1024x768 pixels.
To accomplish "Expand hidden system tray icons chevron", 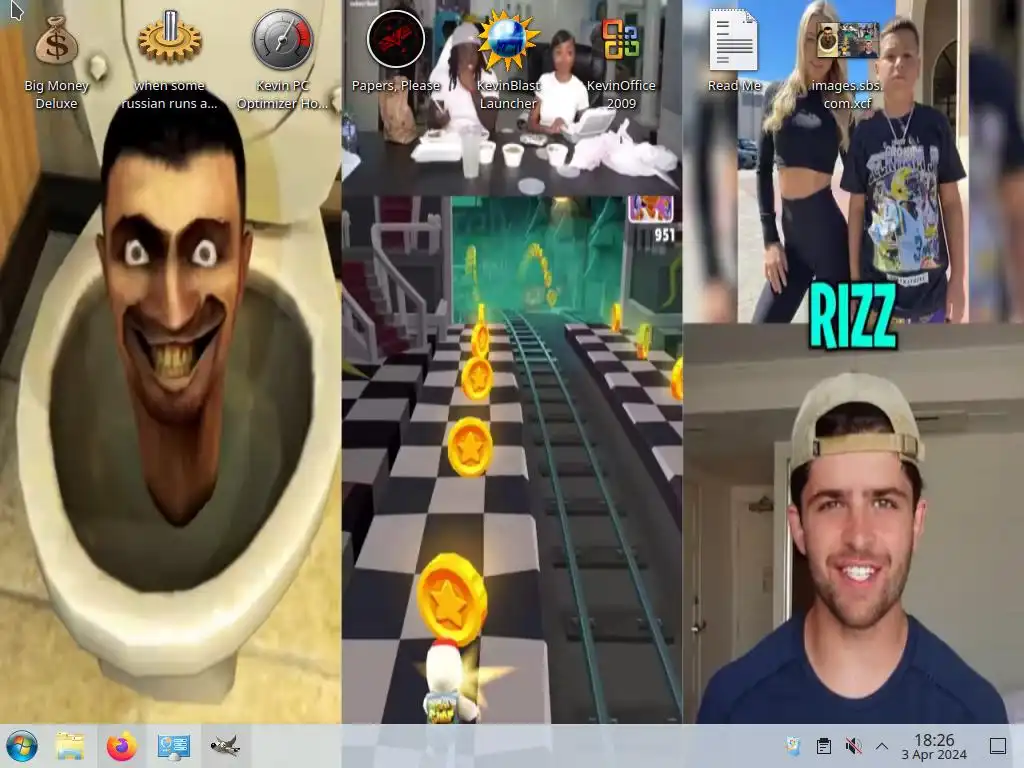I will [x=882, y=746].
